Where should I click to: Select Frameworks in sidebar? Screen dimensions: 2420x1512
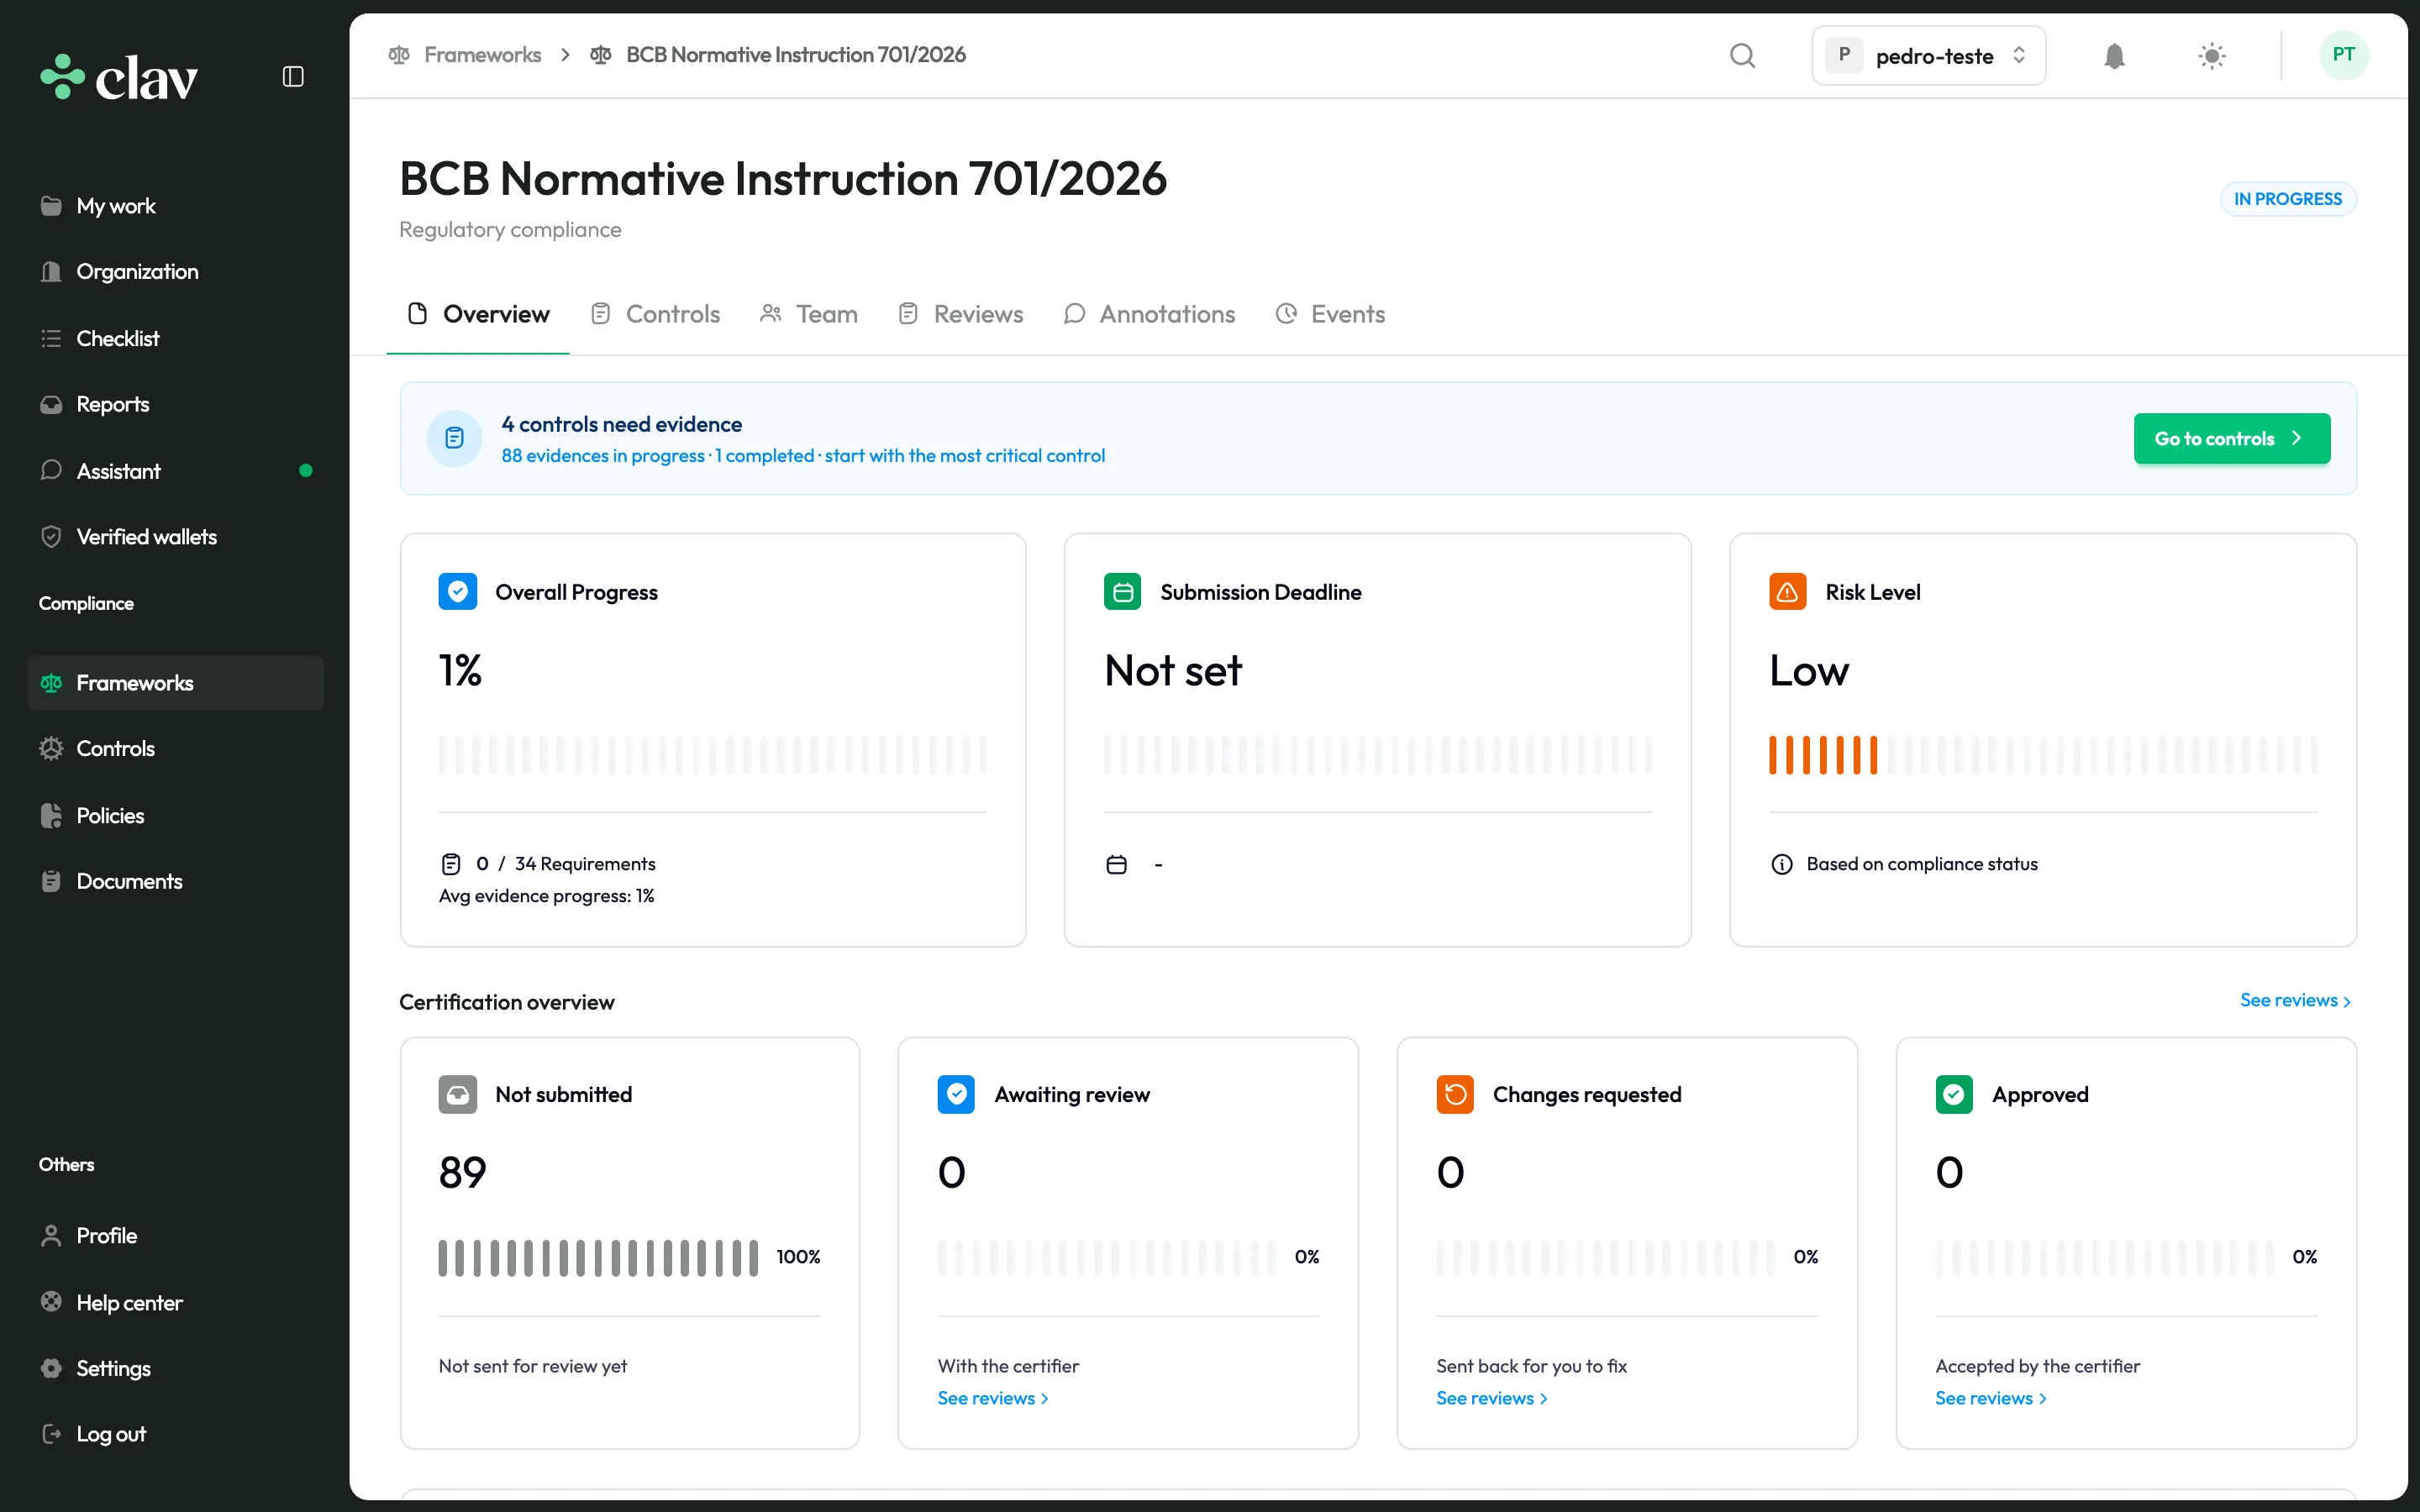(x=175, y=683)
